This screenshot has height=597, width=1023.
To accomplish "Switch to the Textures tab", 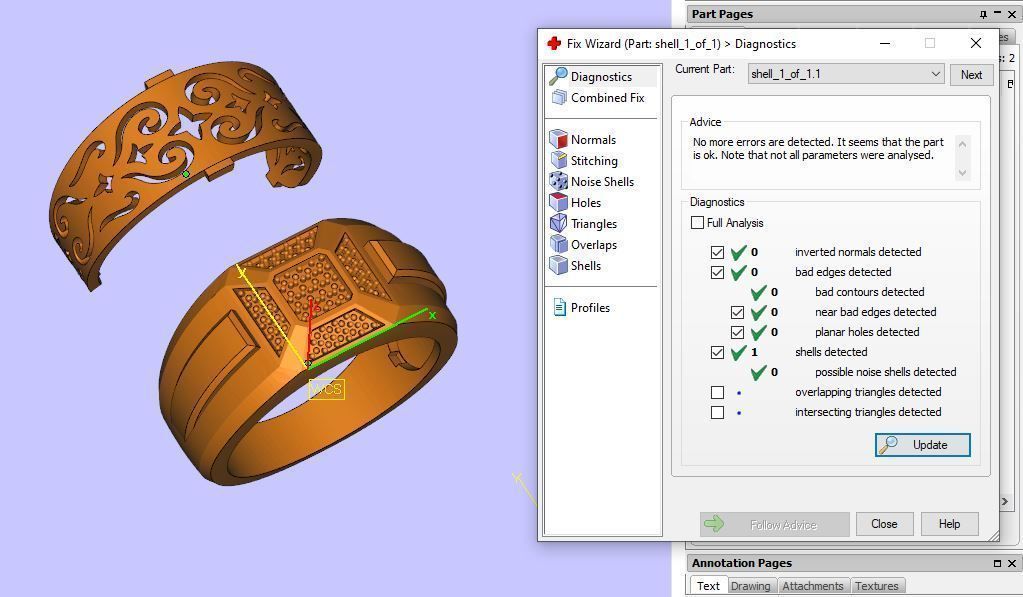I will coord(876,586).
